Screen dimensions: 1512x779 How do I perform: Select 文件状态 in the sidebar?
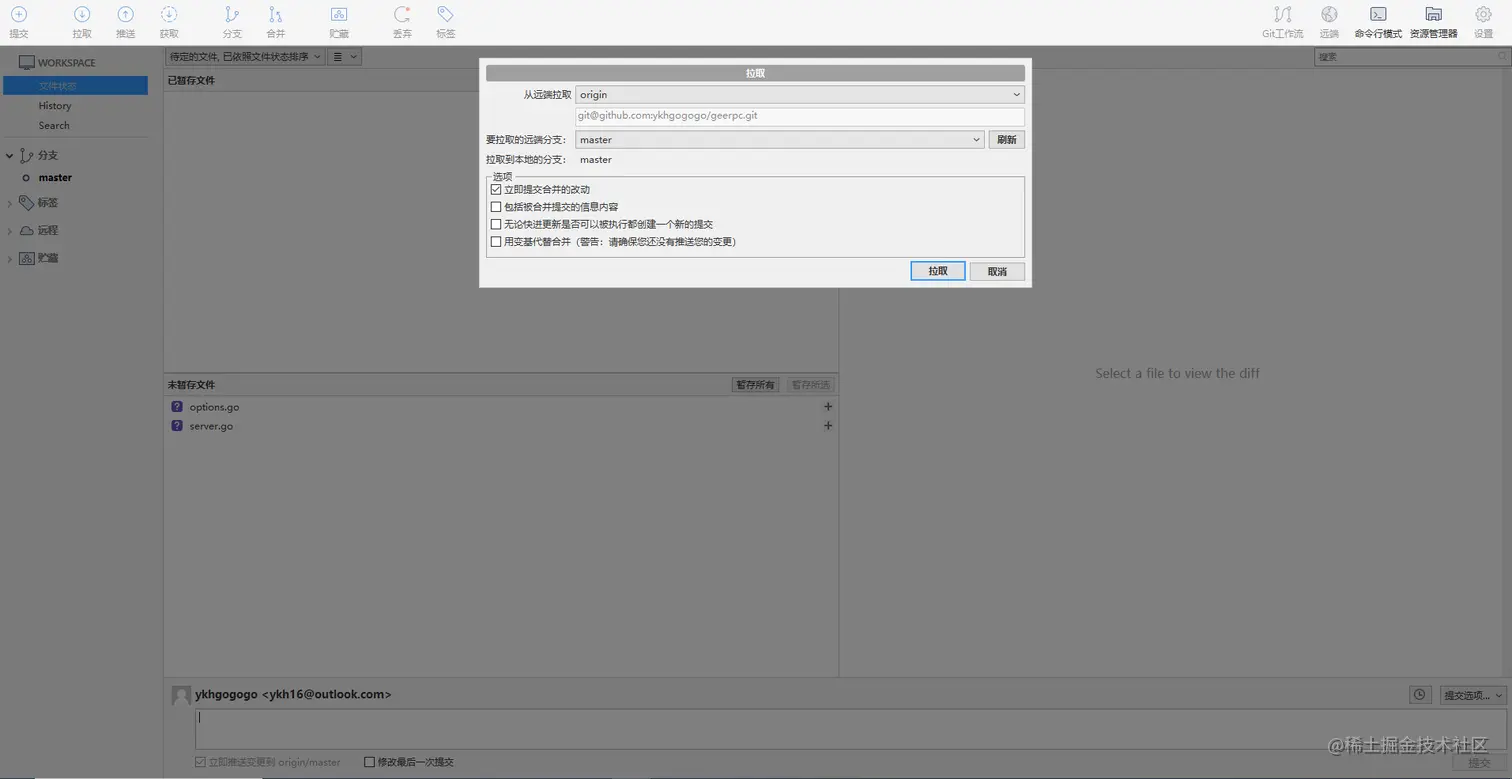point(75,86)
